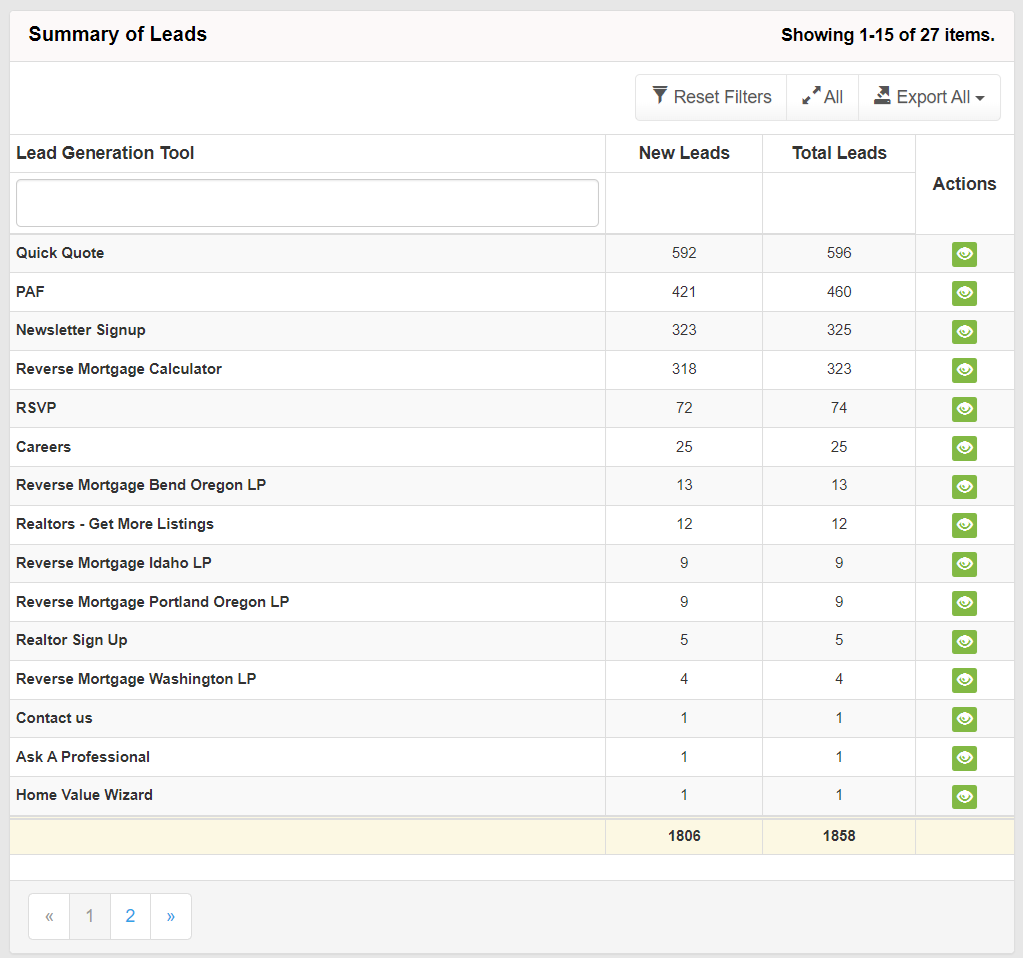The height and width of the screenshot is (958, 1023).
Task: Toggle showing All items in grid
Action: pyautogui.click(x=822, y=97)
